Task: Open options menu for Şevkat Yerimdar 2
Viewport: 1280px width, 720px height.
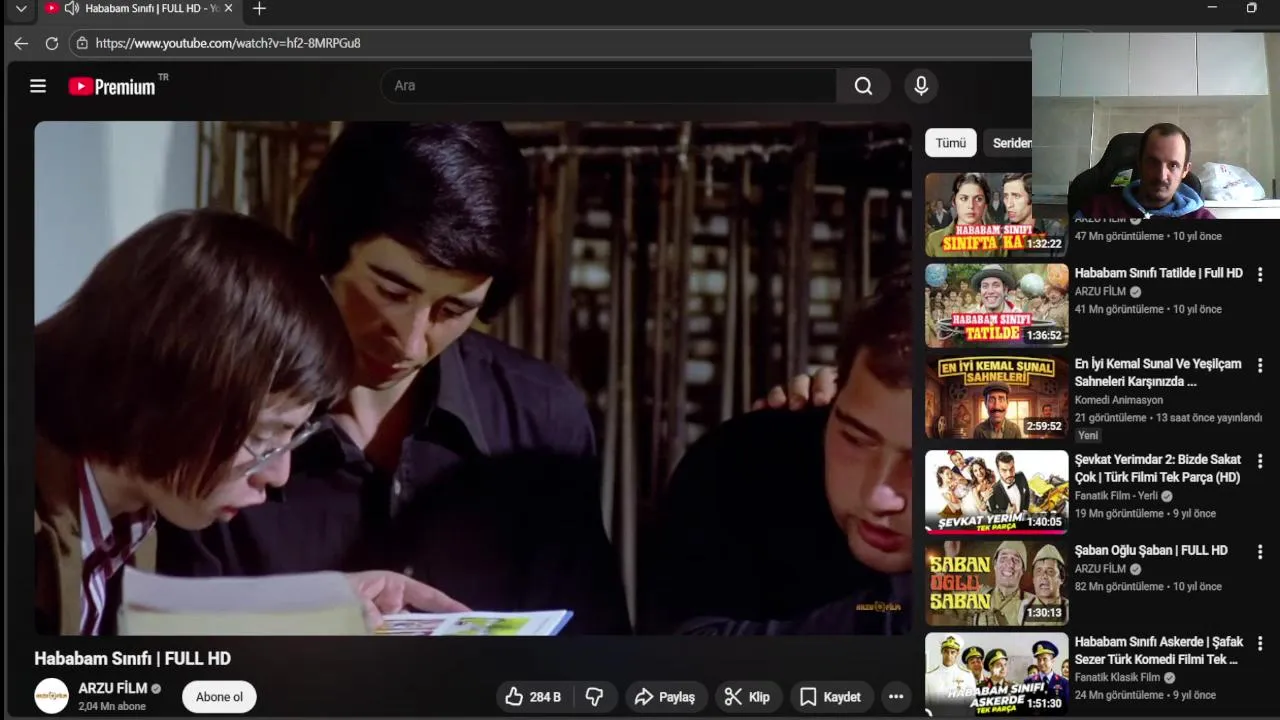Action: coord(1260,460)
